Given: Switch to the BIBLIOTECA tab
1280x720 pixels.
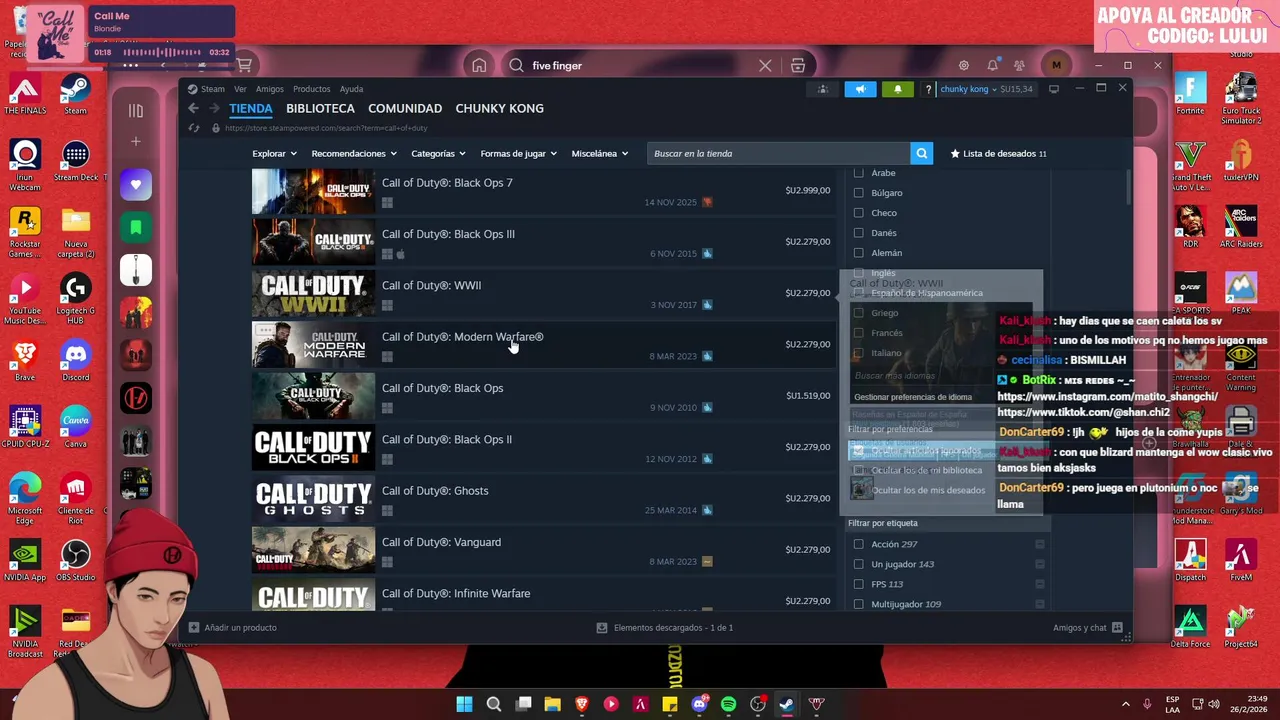Looking at the screenshot, I should [320, 108].
